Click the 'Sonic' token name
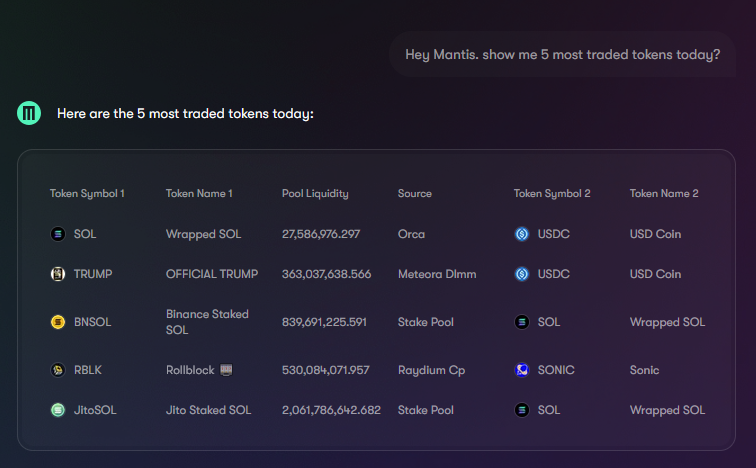 point(644,370)
